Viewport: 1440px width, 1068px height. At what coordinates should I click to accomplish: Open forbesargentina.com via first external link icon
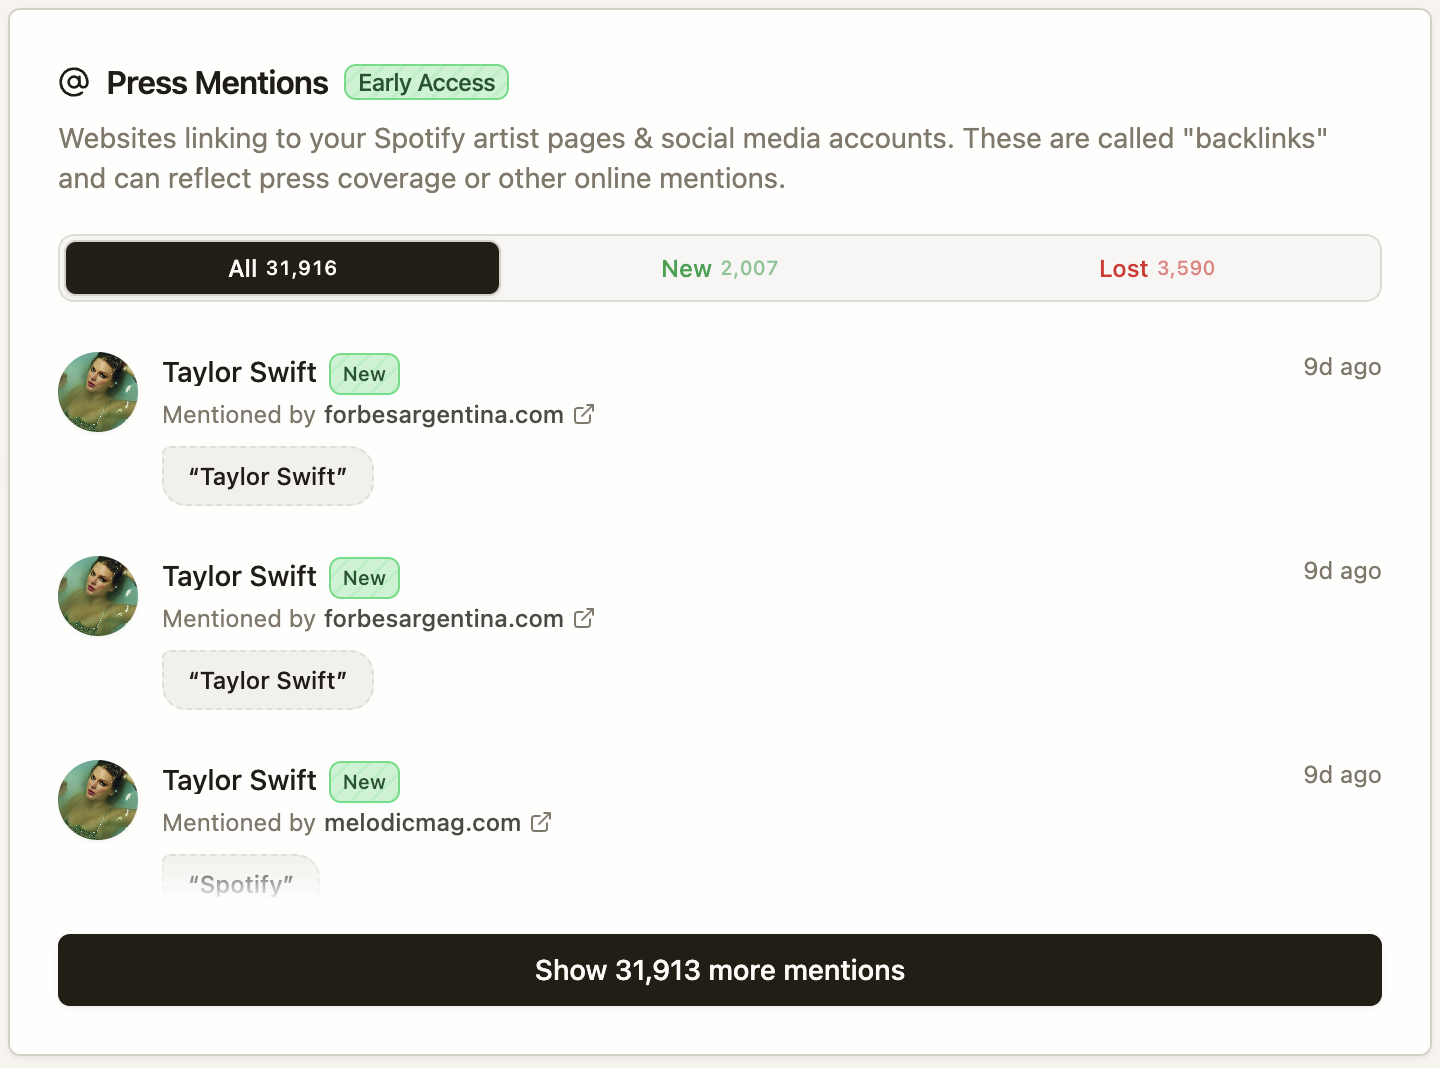584,414
